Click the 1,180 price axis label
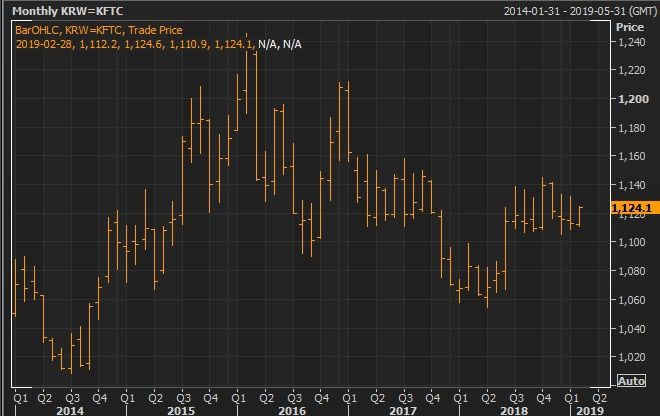The width and height of the screenshot is (660, 416). [x=632, y=128]
